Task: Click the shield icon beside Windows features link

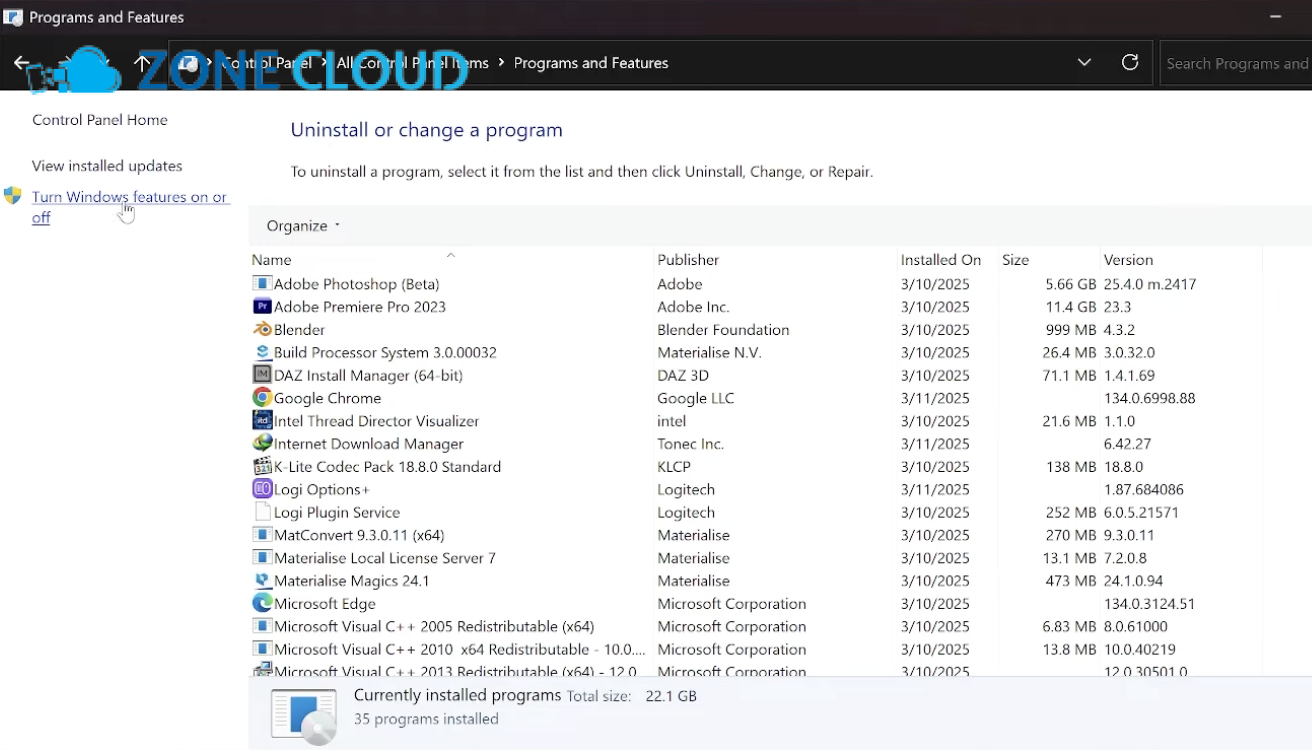Action: click(x=13, y=196)
